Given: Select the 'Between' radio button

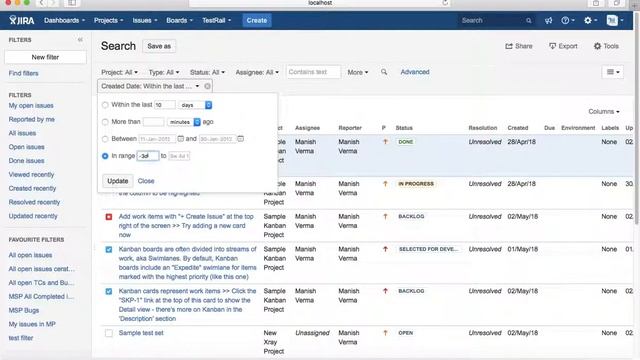Looking at the screenshot, I should 105,139.
